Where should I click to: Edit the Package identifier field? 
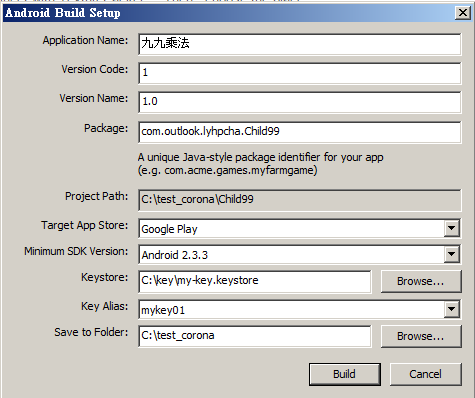pos(300,132)
